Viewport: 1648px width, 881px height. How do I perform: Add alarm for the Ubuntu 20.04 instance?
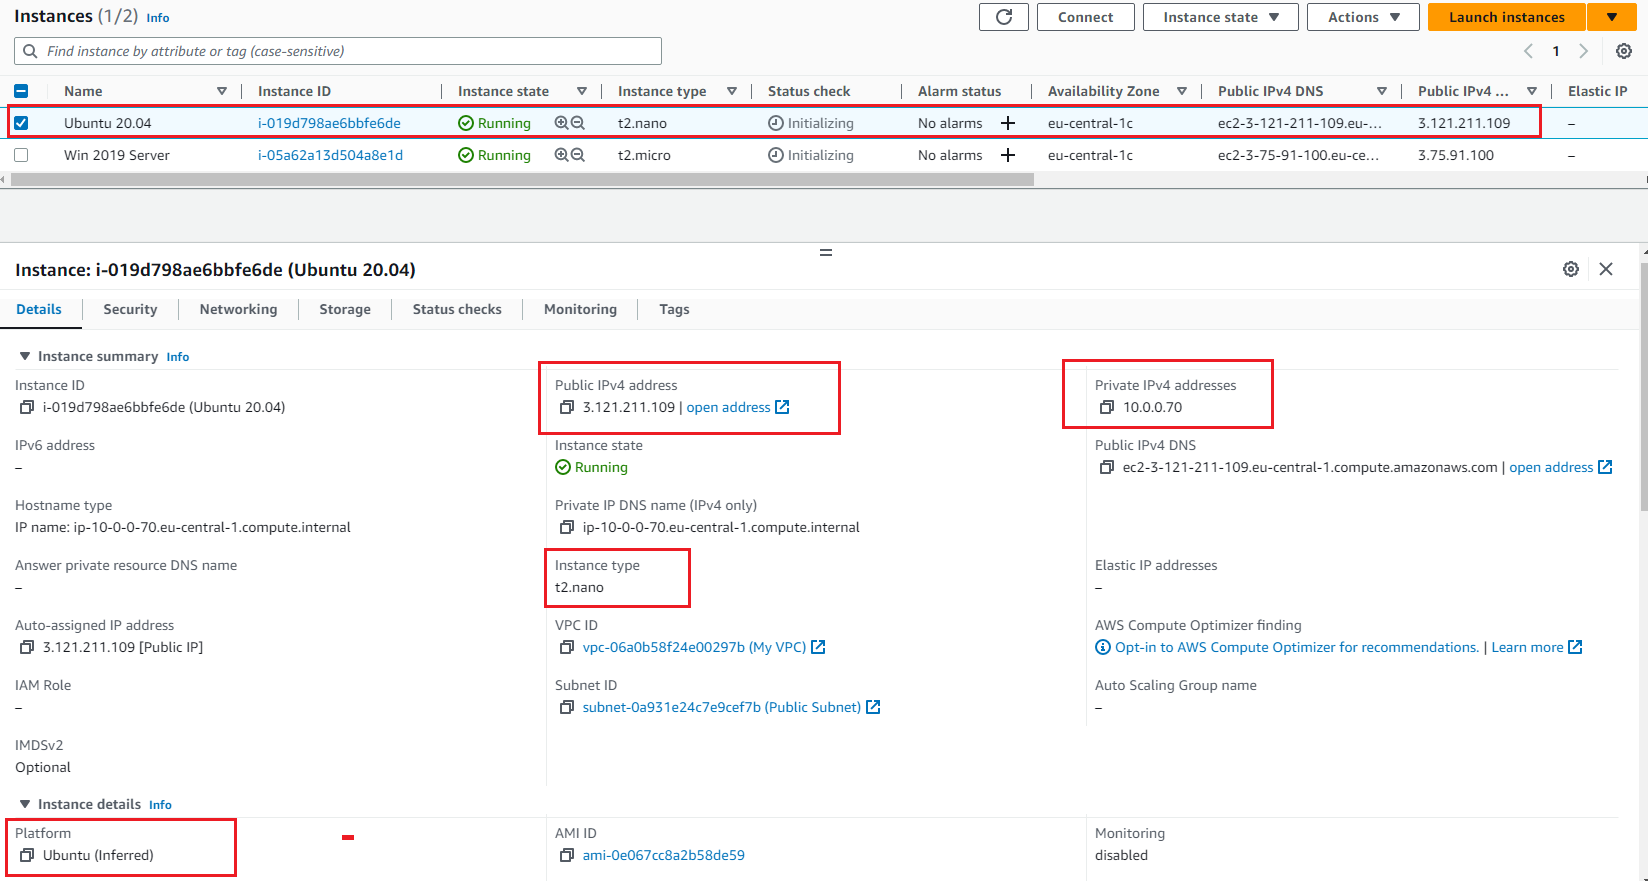pyautogui.click(x=1008, y=123)
